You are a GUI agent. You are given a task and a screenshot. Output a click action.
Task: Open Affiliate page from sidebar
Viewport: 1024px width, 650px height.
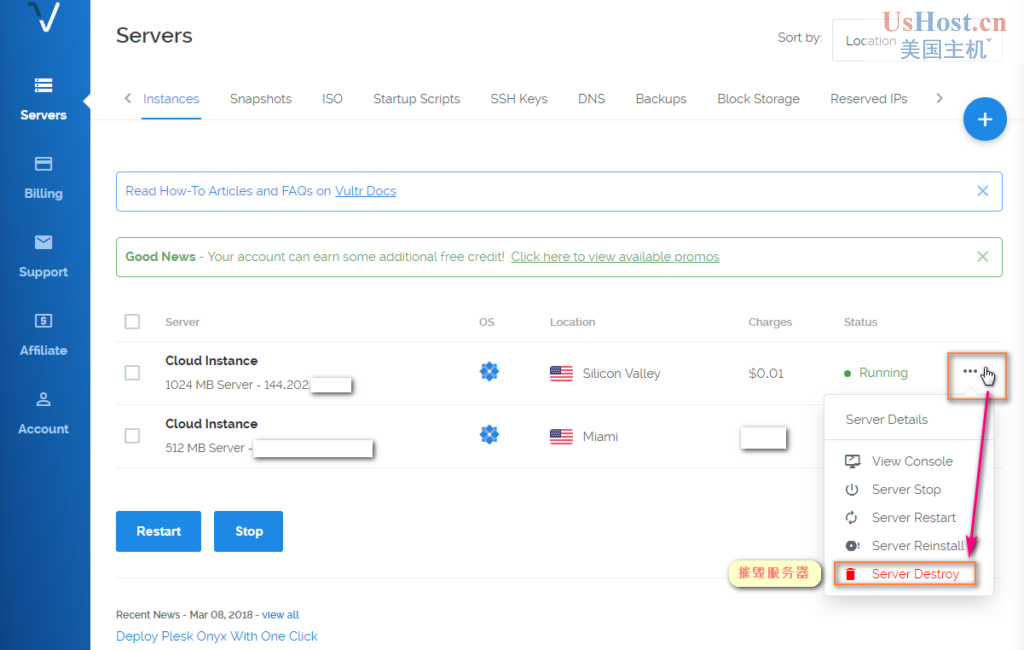43,334
